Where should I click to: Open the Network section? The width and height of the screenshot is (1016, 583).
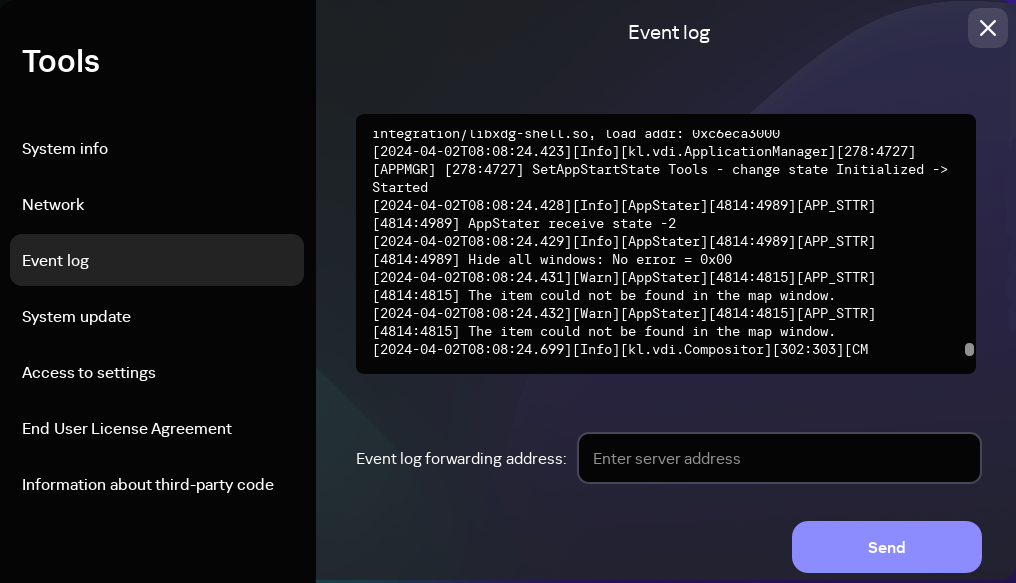pos(53,204)
